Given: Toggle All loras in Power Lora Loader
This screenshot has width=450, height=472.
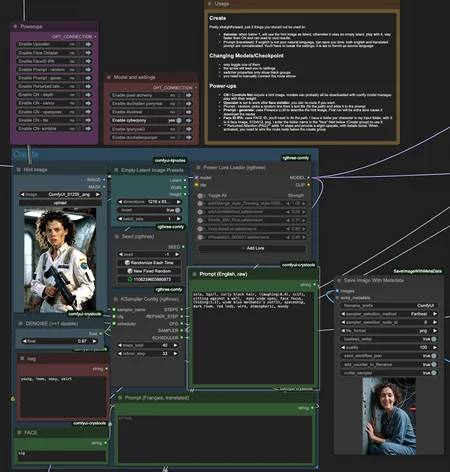Looking at the screenshot, I should tap(201, 196).
